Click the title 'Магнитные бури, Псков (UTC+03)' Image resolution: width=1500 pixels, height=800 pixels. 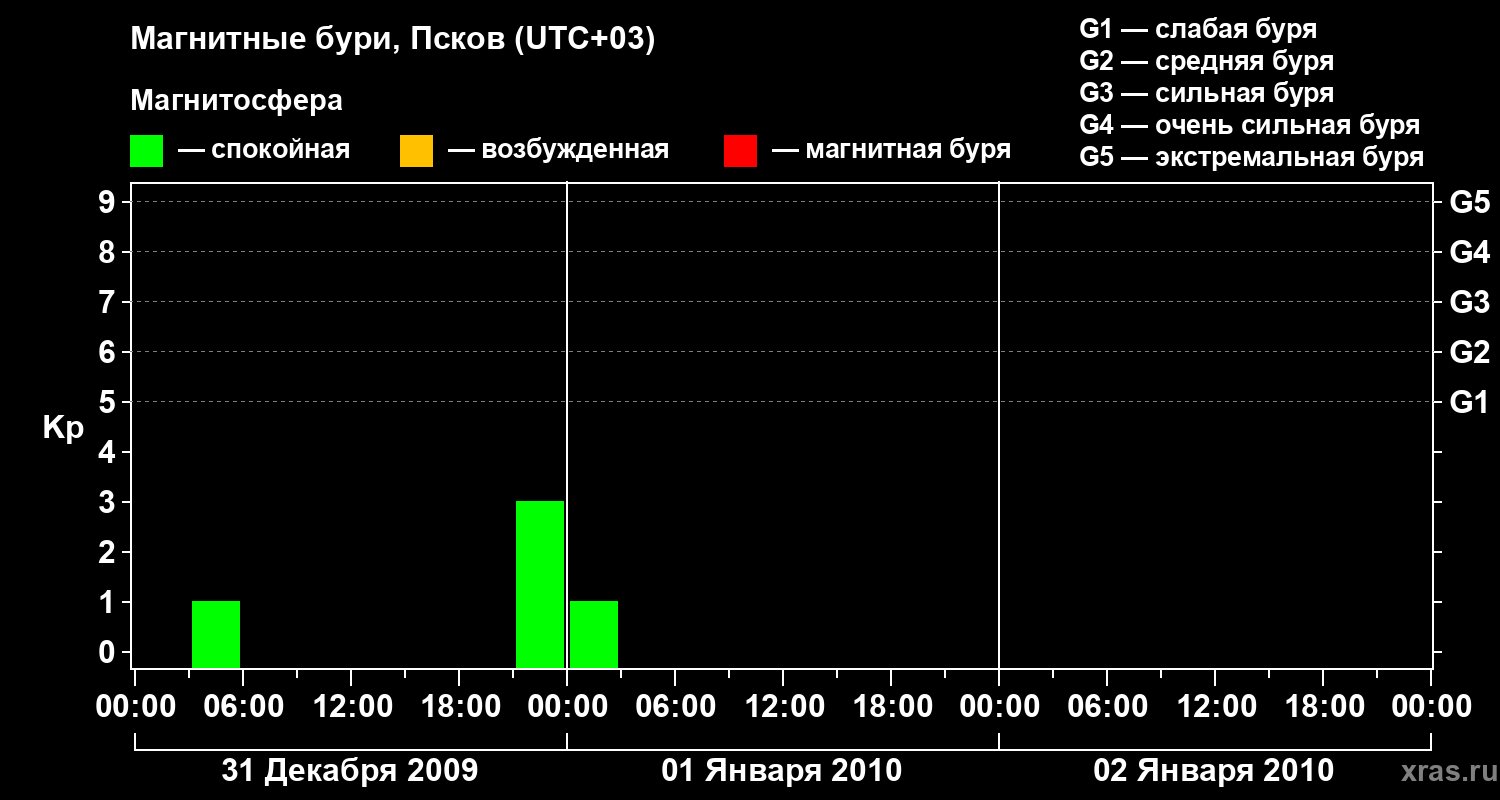pyautogui.click(x=393, y=40)
